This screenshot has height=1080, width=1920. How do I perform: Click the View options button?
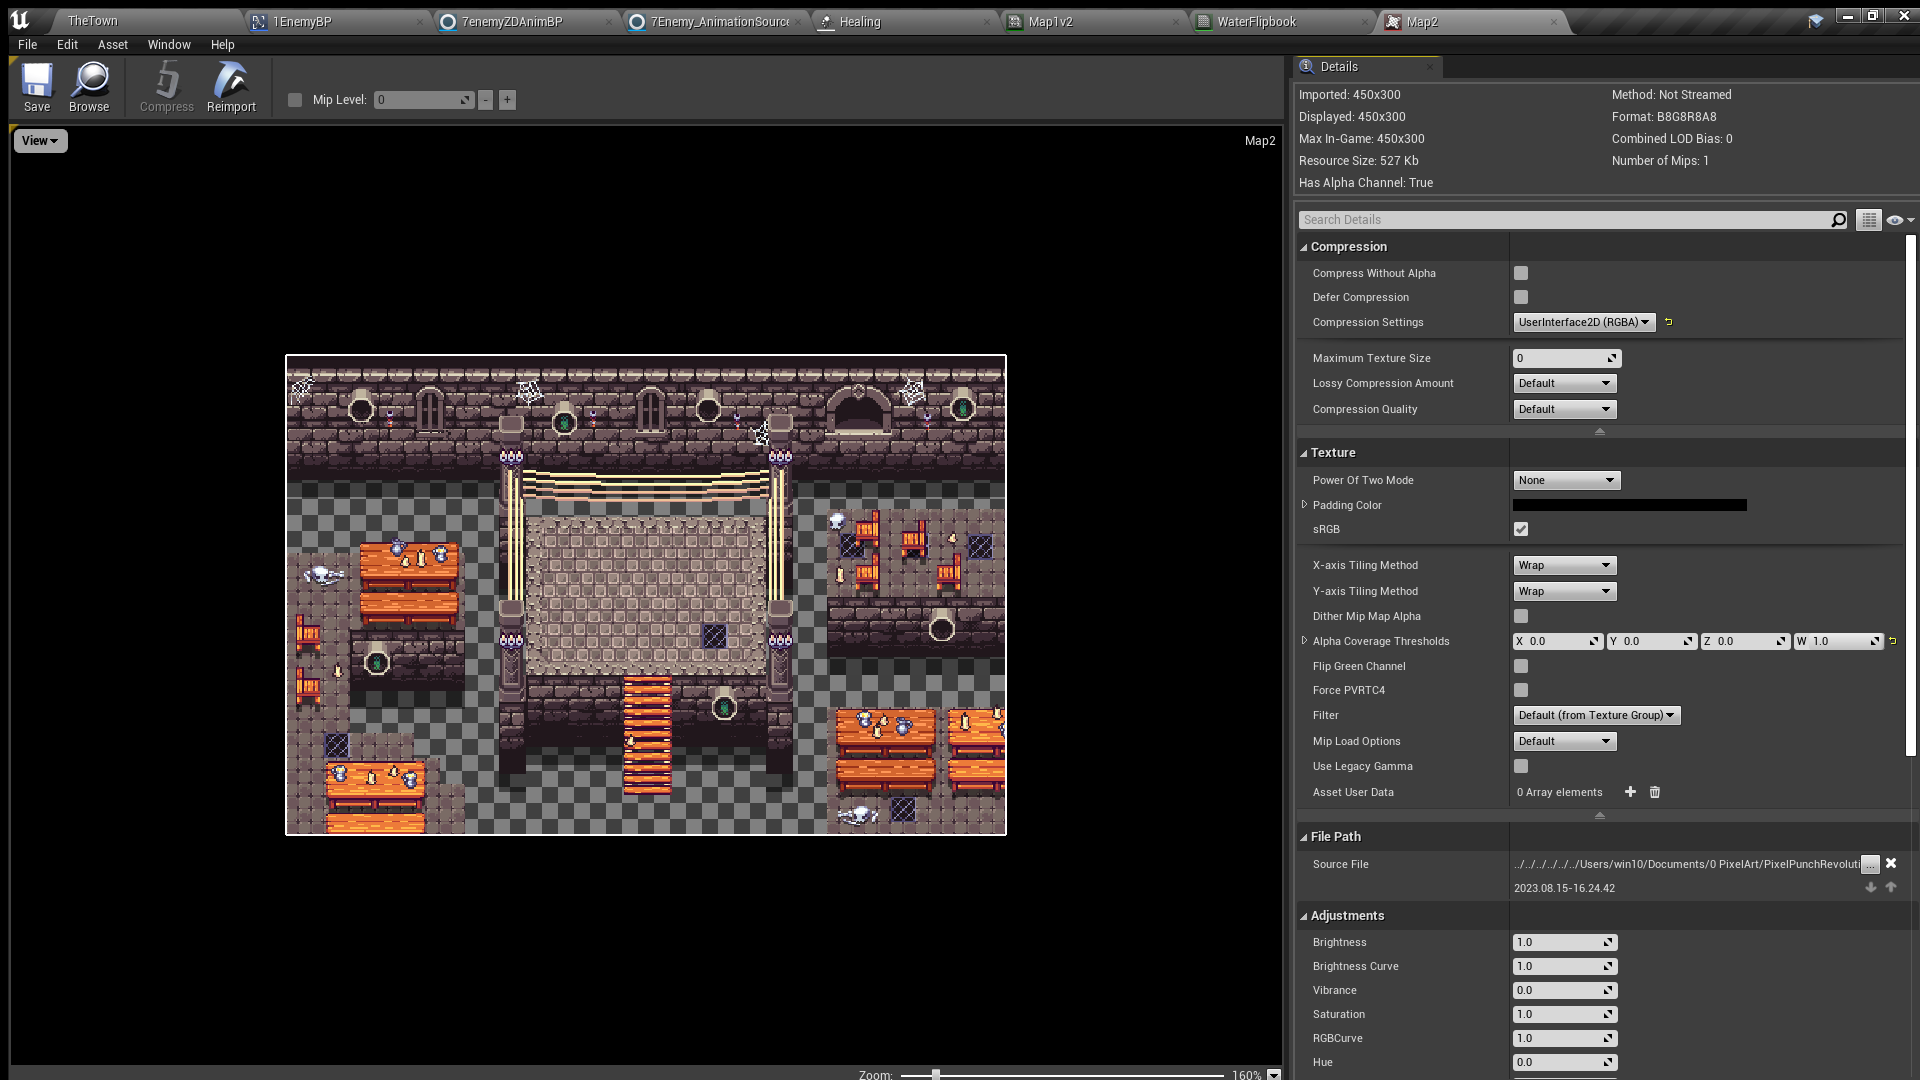pyautogui.click(x=40, y=141)
